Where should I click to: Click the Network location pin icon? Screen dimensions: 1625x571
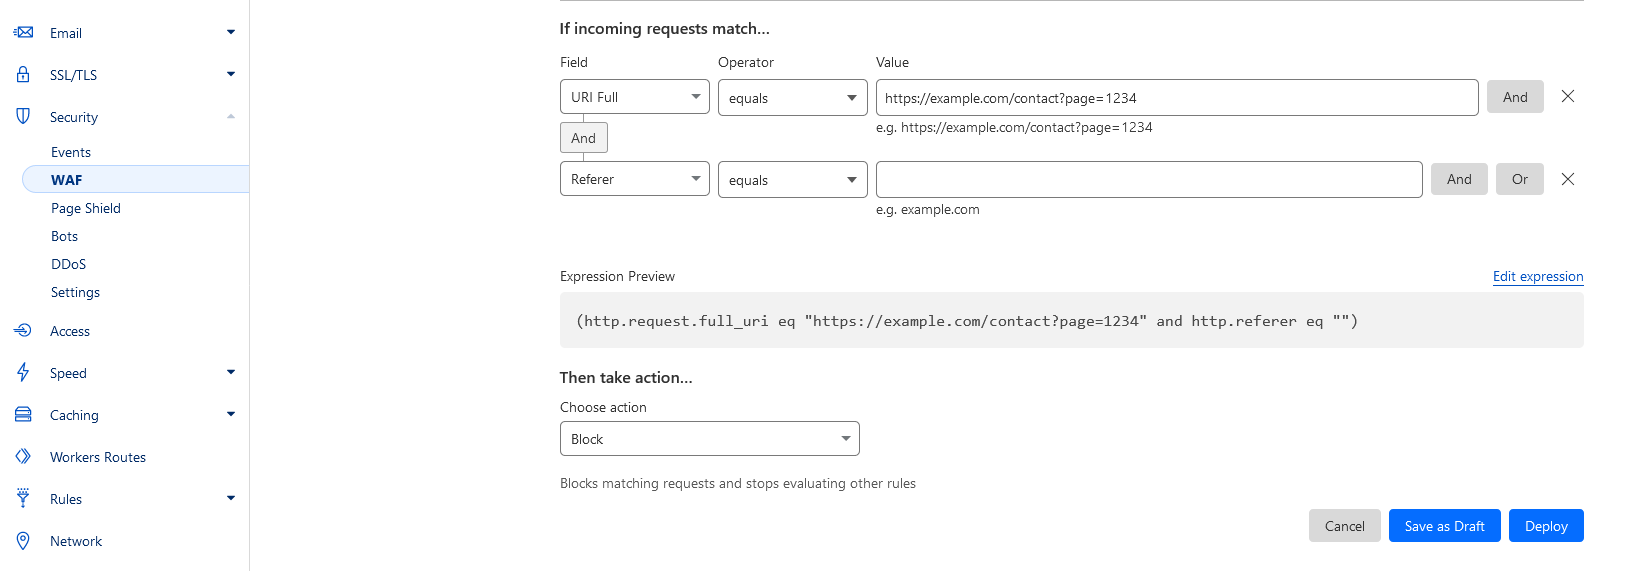(23, 541)
